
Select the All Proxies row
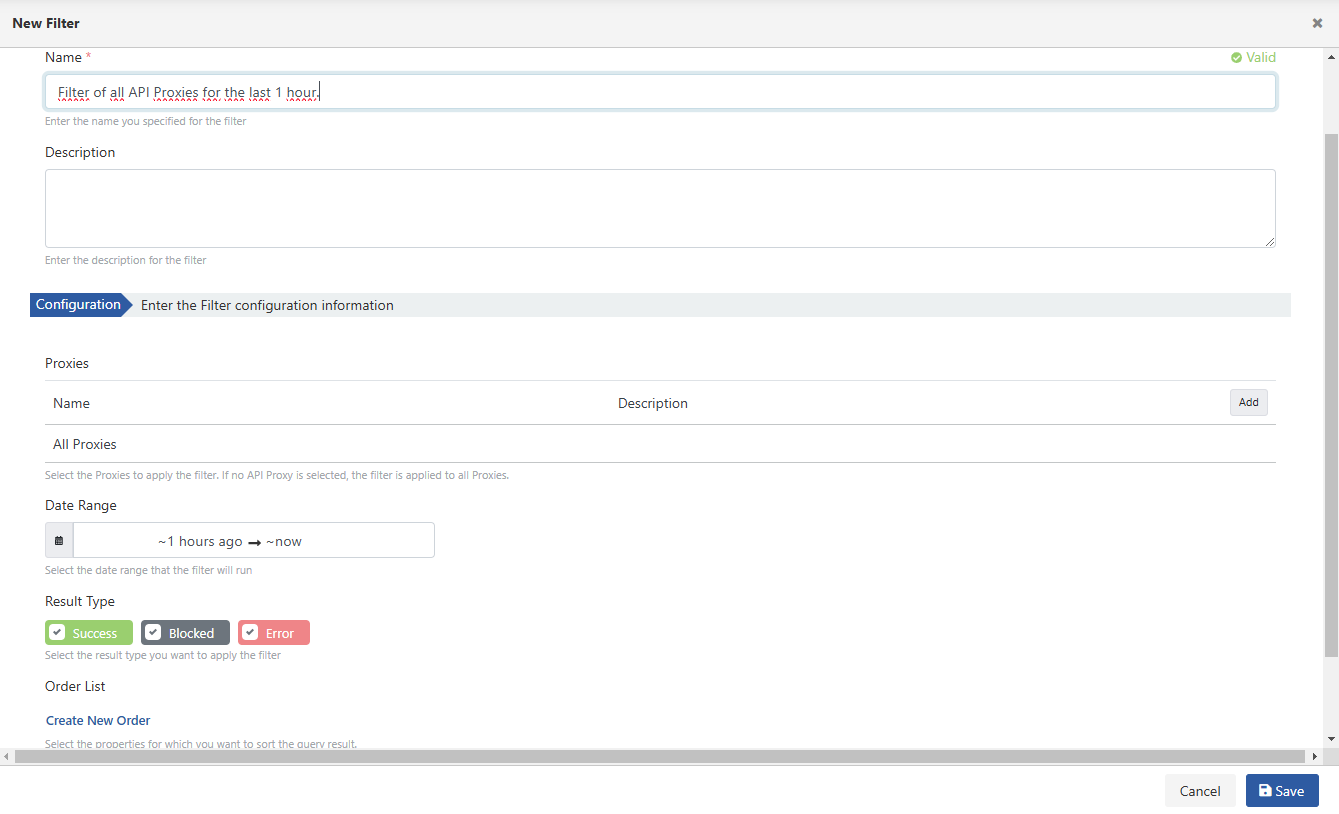tap(85, 444)
